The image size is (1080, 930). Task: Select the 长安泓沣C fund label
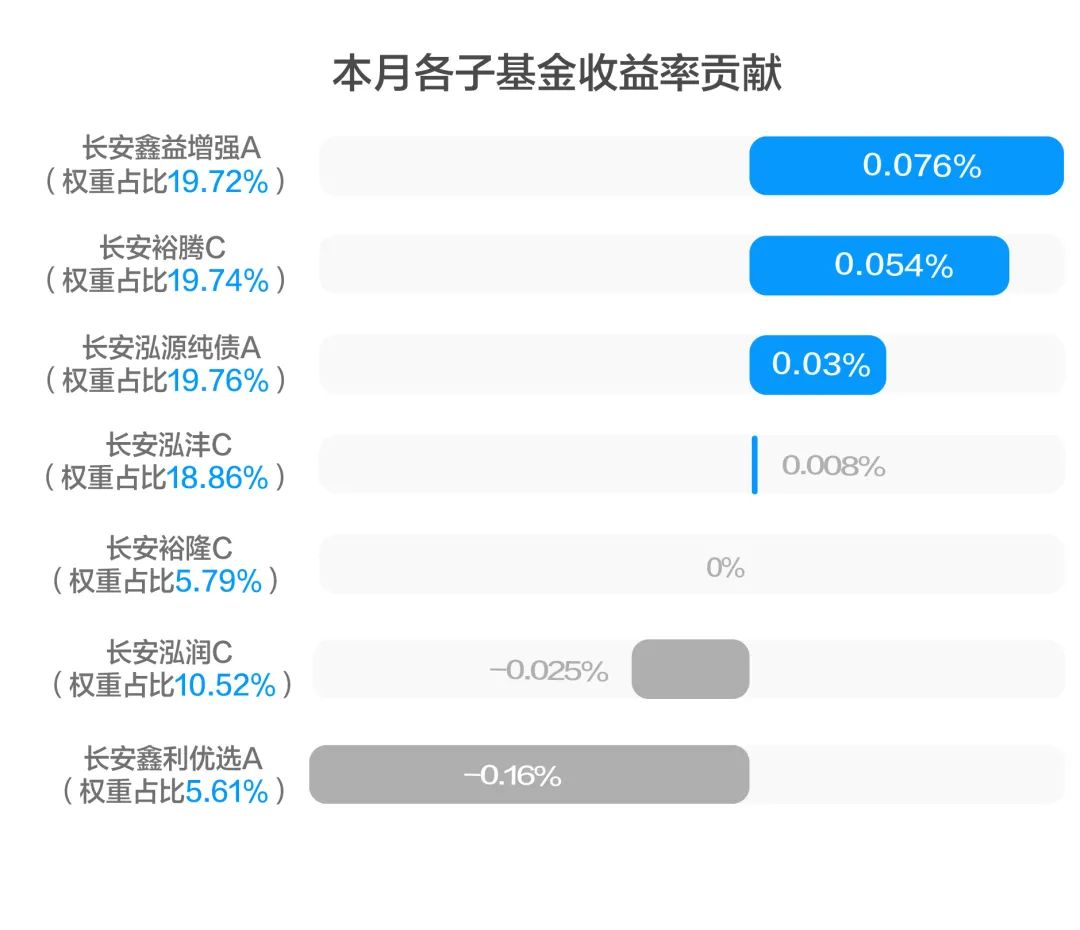(x=169, y=446)
